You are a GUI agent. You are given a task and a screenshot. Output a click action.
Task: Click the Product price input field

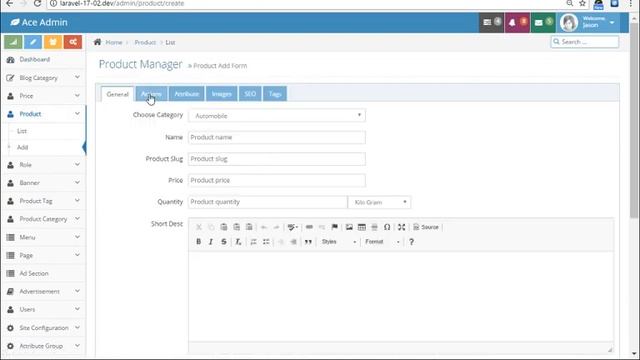click(x=277, y=180)
